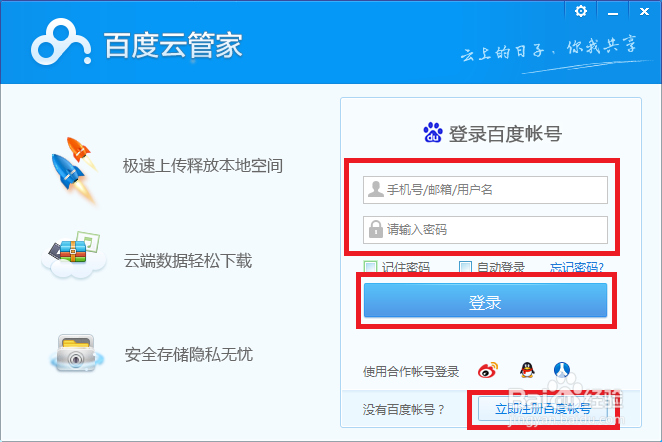Click the text 没有百度帐号?
The height and width of the screenshot is (442, 662).
[x=404, y=409]
